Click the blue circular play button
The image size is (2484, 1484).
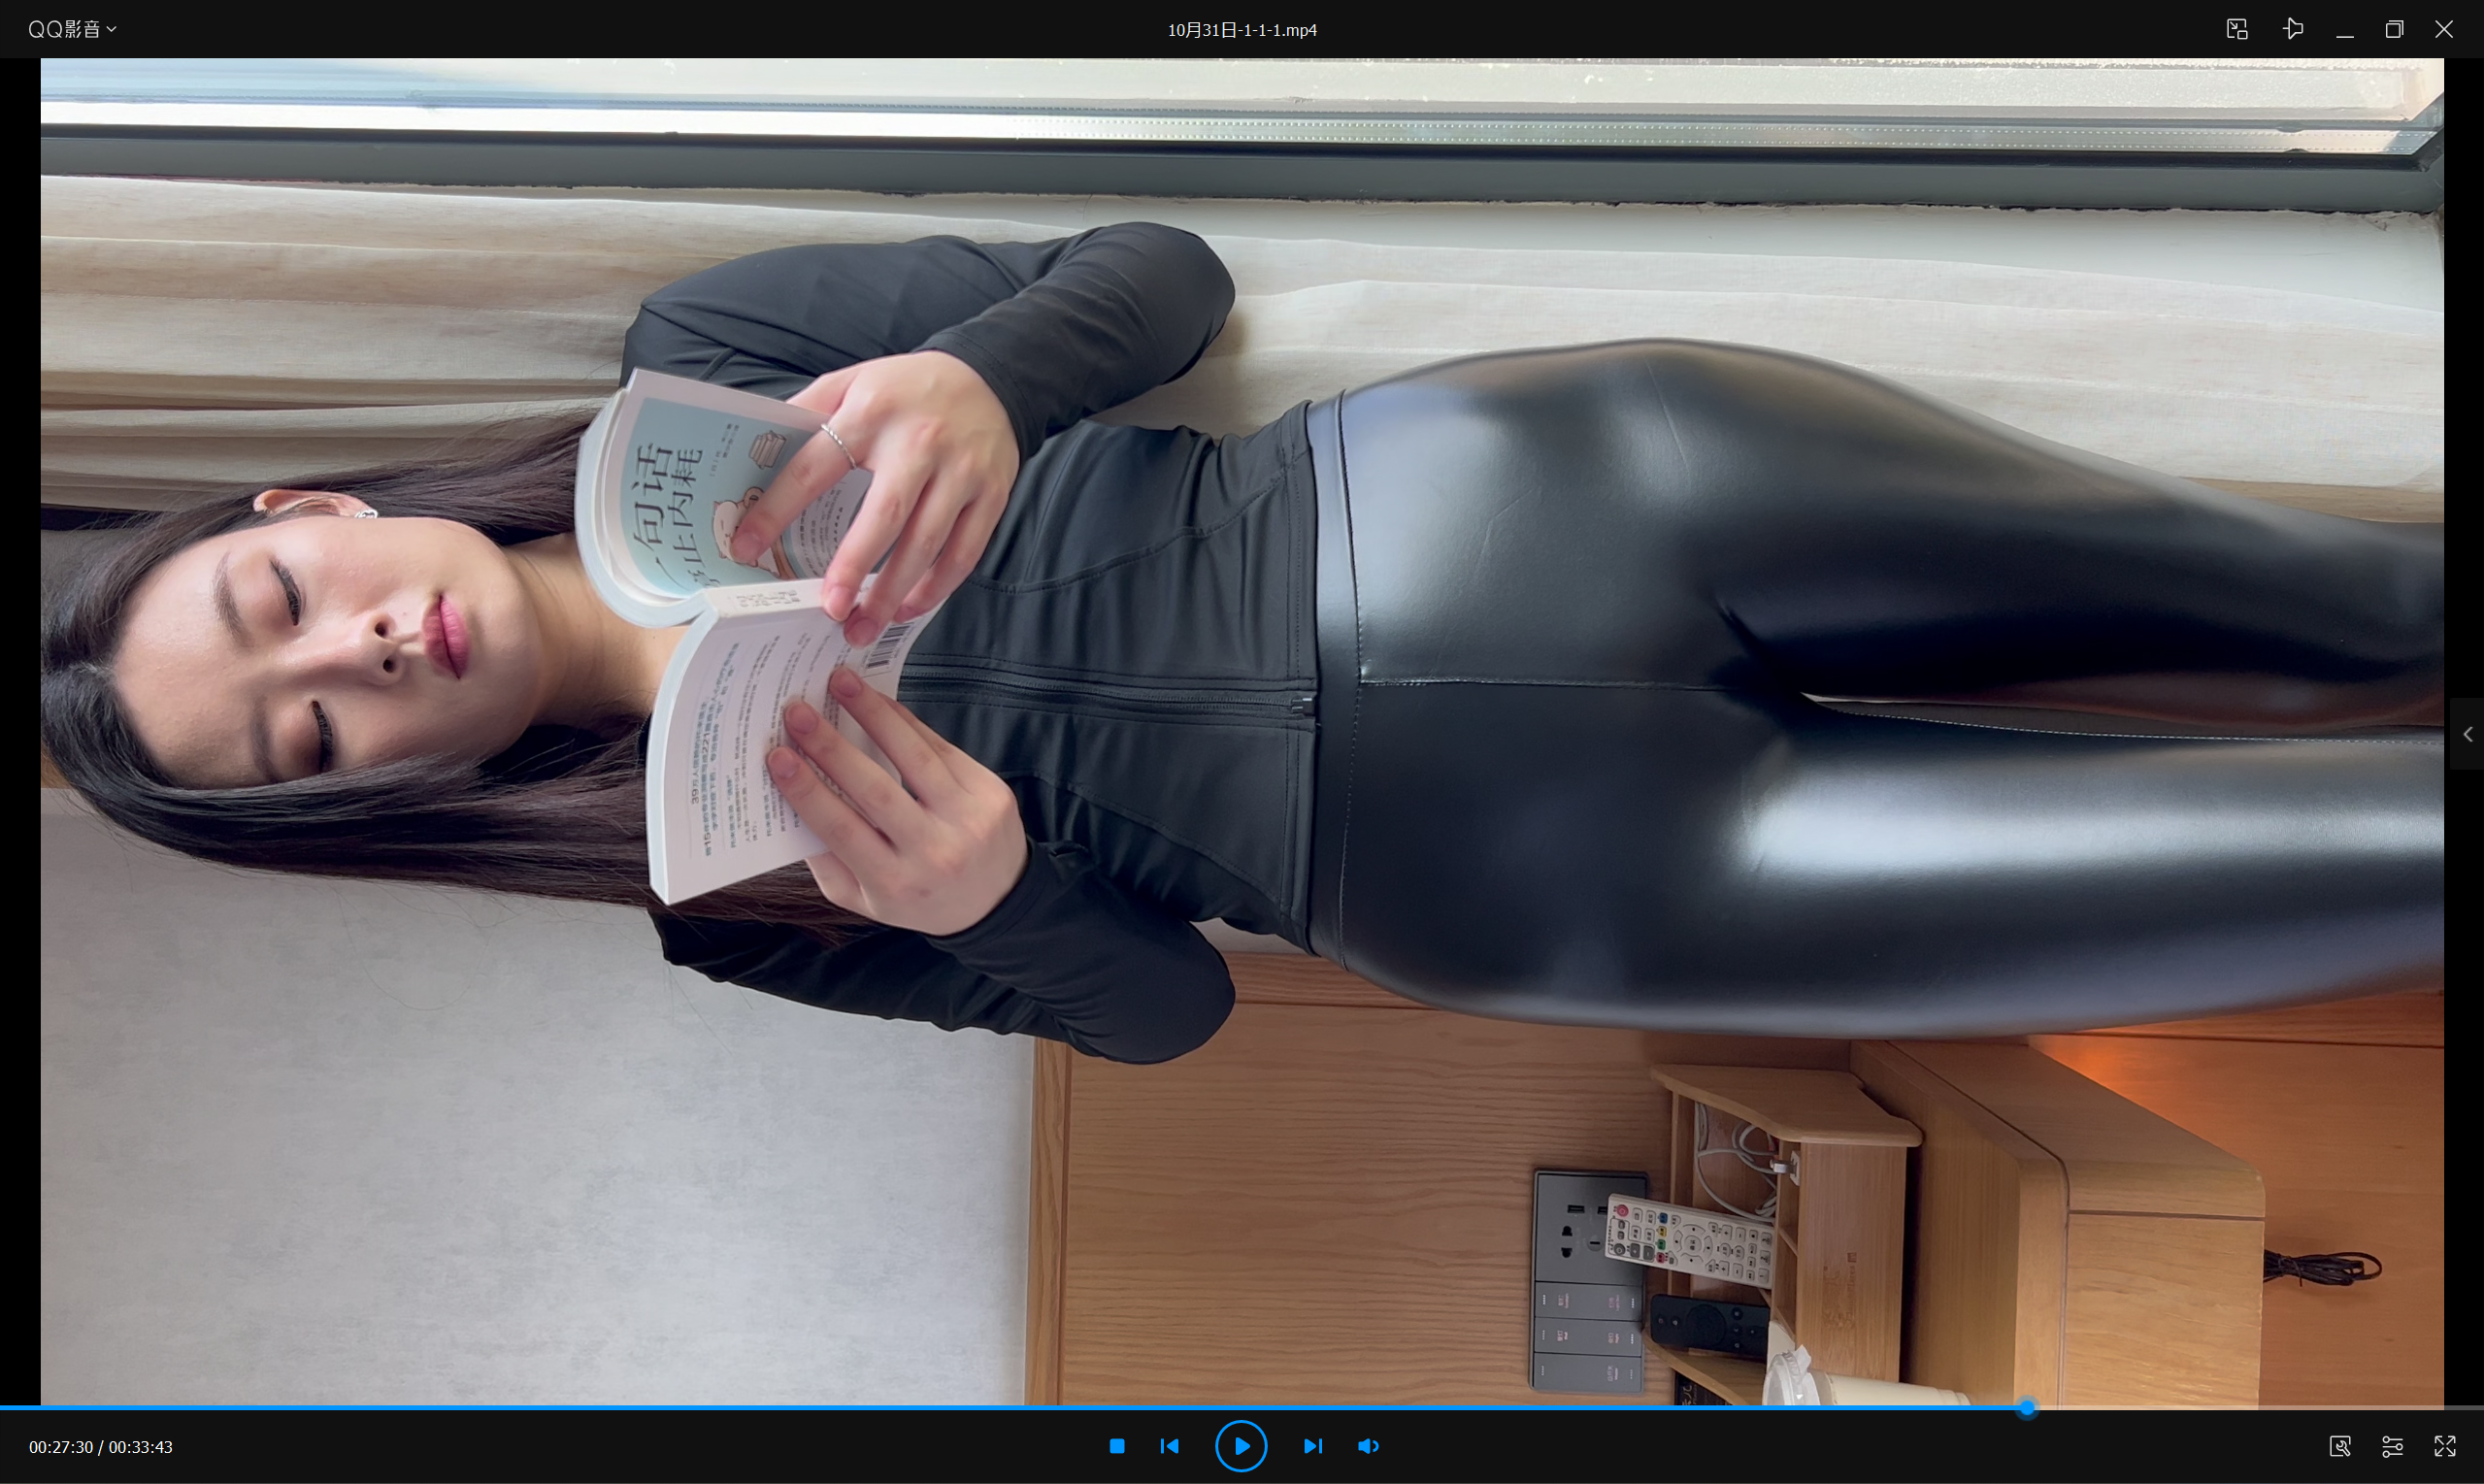[x=1241, y=1446]
